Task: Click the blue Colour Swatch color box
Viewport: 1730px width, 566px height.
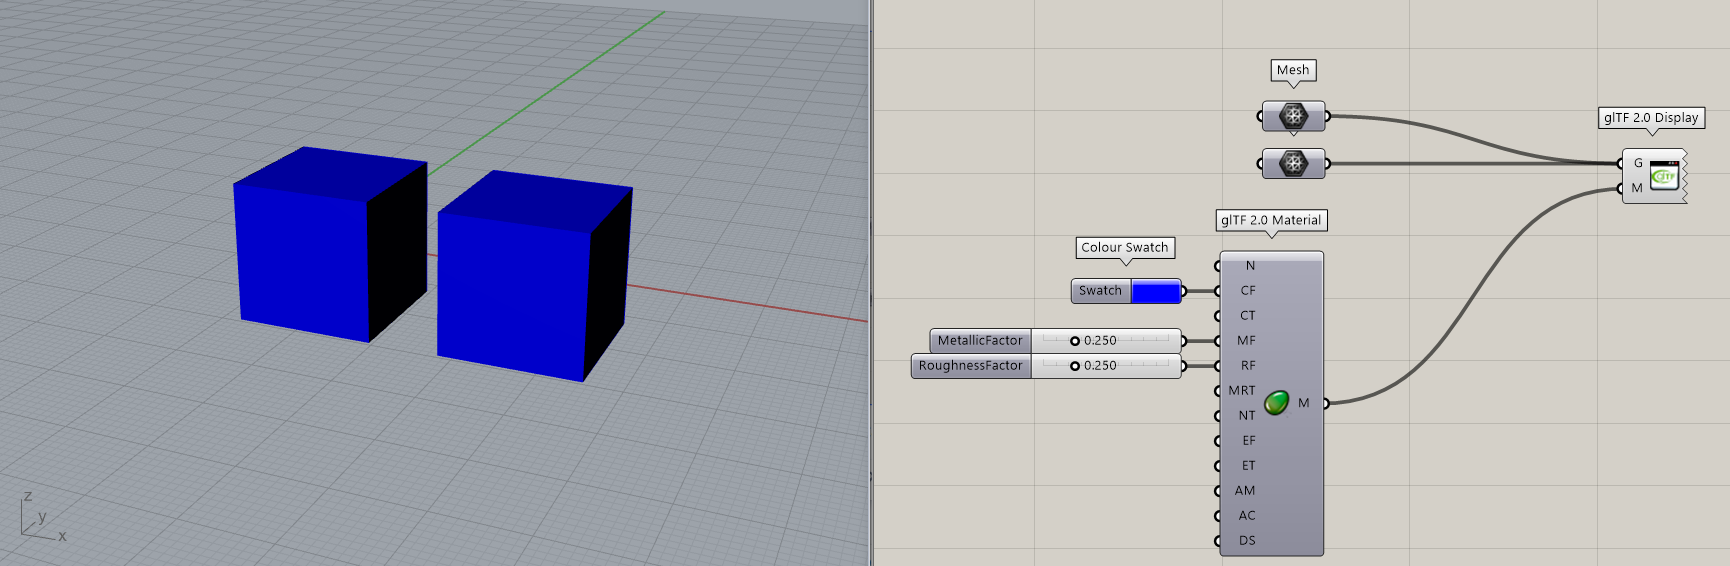Action: coord(1155,291)
